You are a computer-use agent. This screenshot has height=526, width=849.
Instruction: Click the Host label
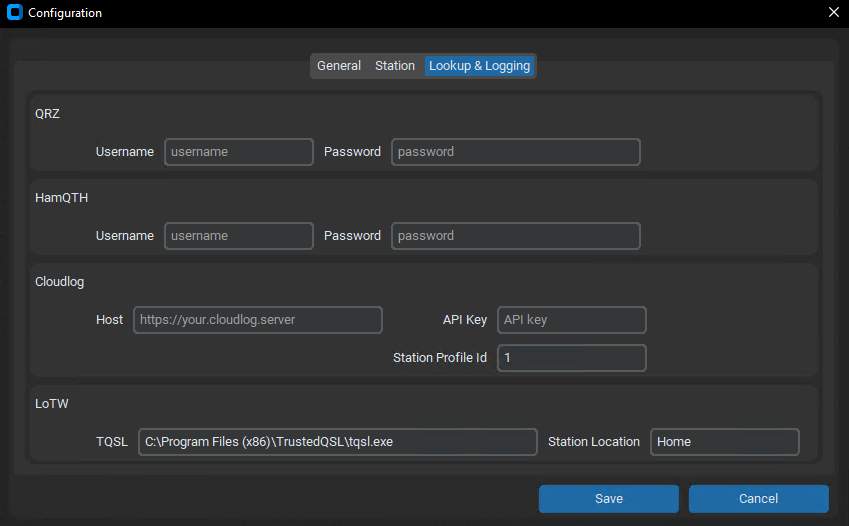pos(109,320)
